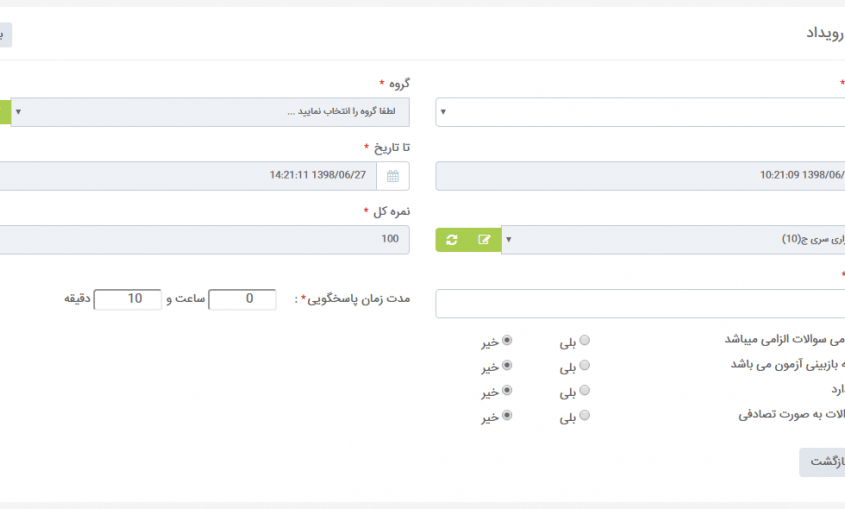This screenshot has width=845, height=509.
Task: Select بلی for صورت تصادفی option
Action: click(585, 415)
